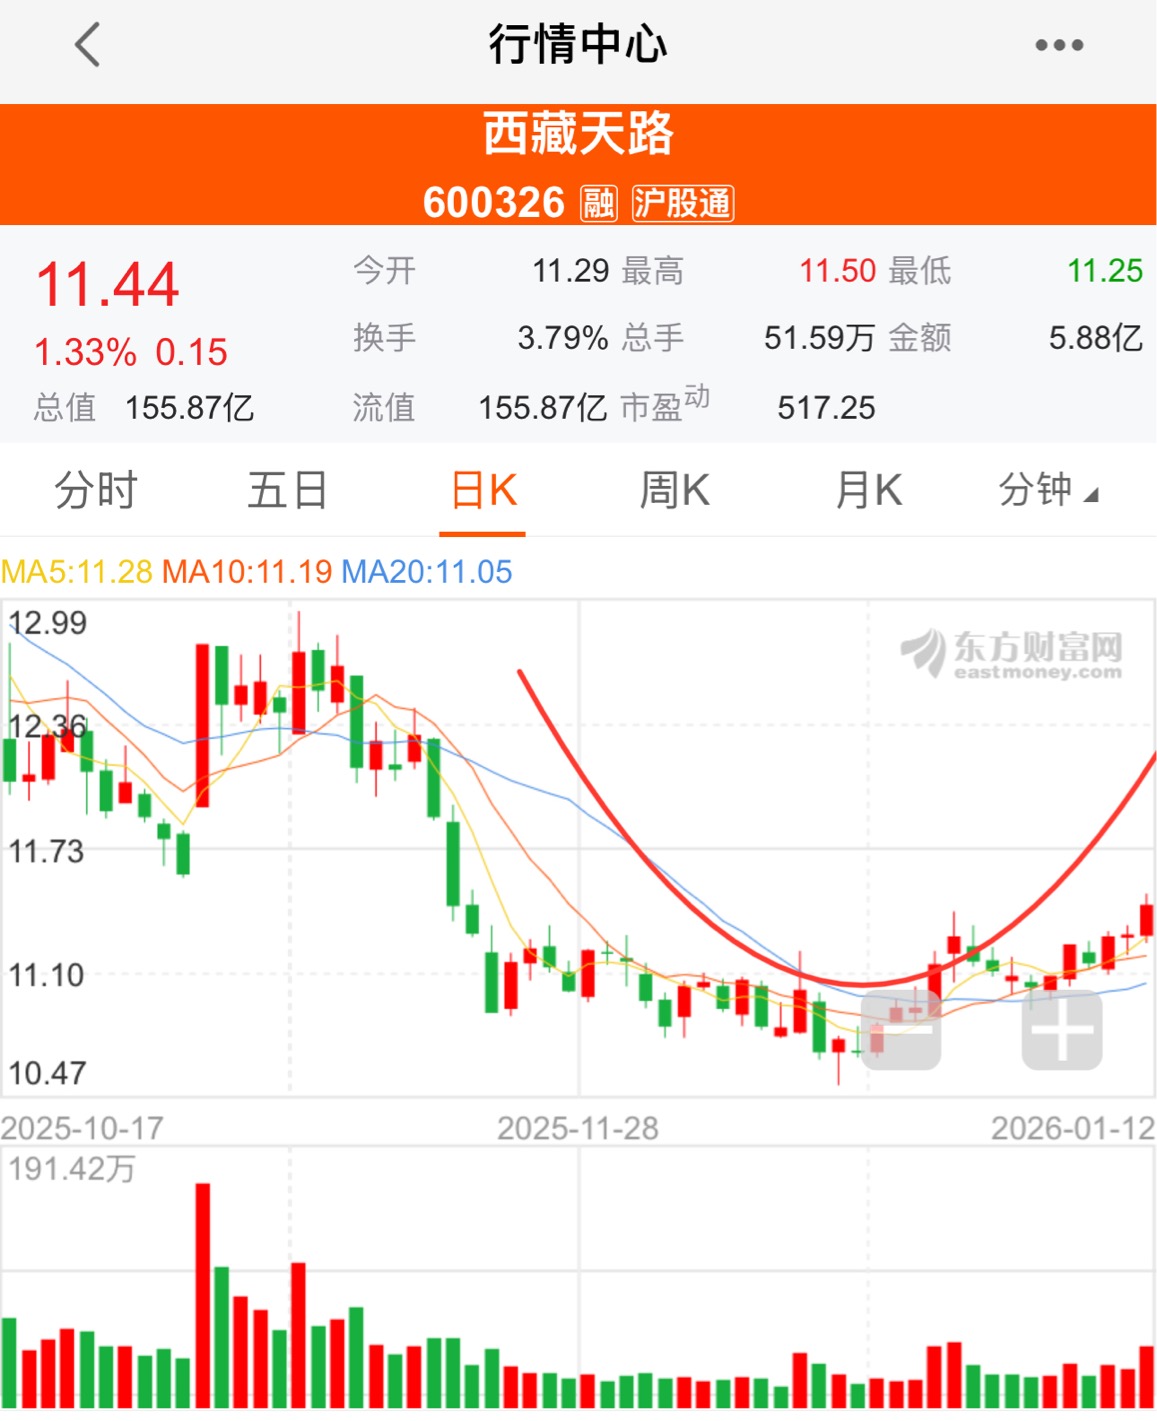Tap current price 11.44
This screenshot has width=1157, height=1421.
coord(108,285)
